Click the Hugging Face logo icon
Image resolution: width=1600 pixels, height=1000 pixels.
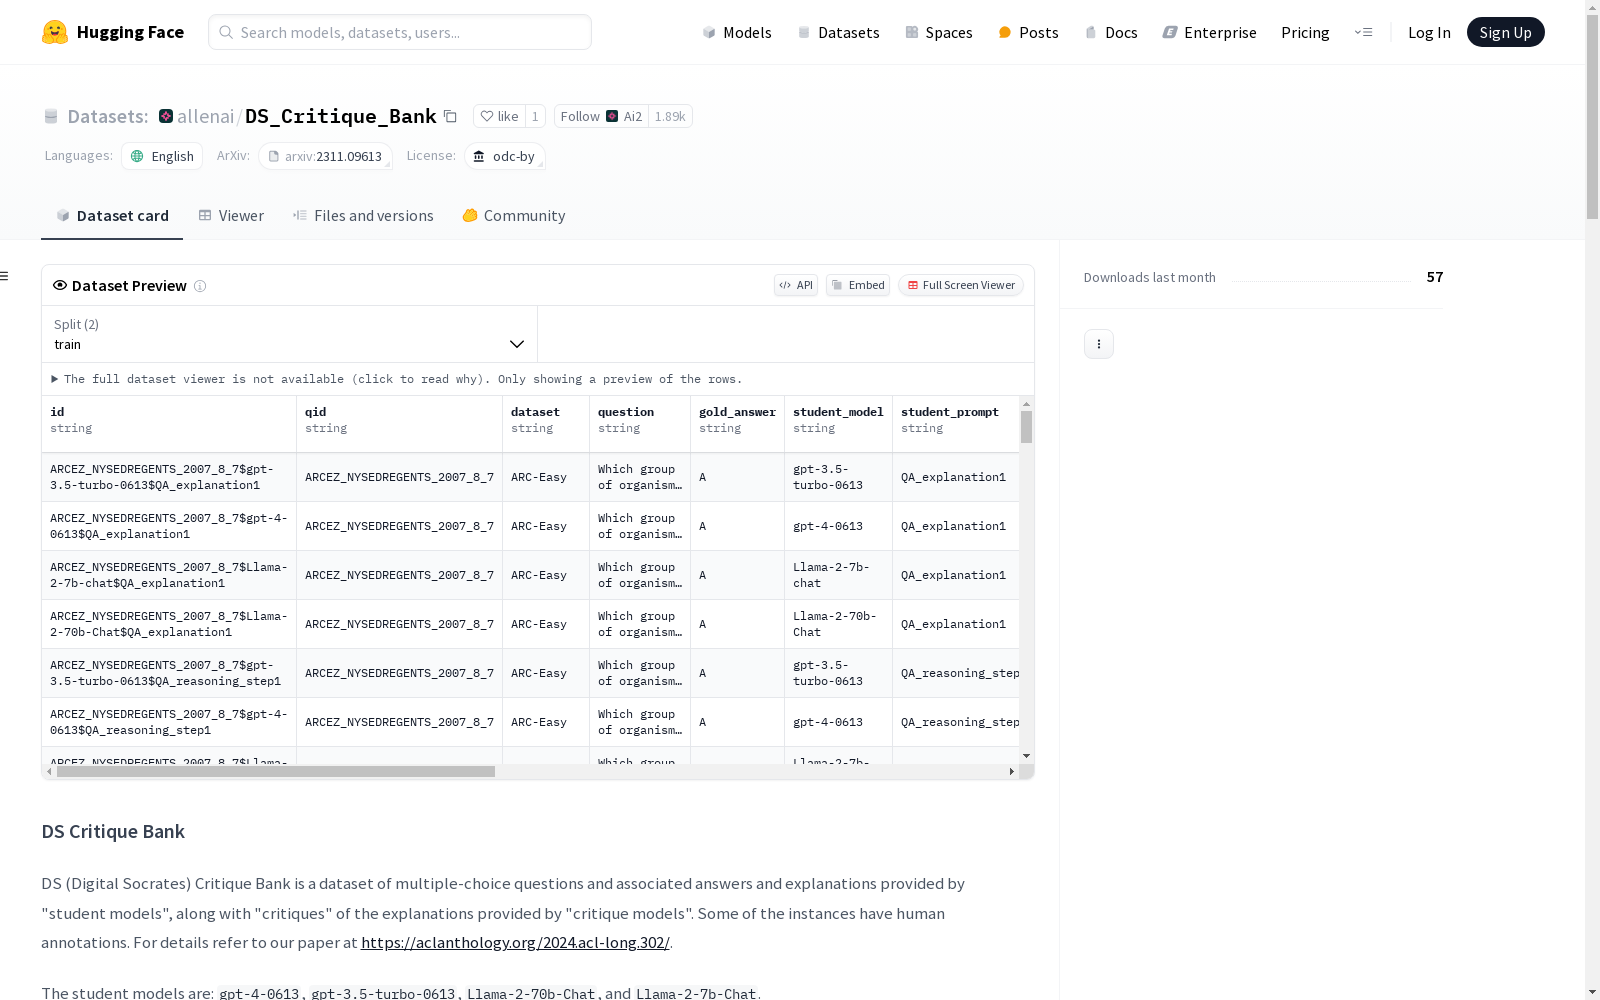coord(55,32)
